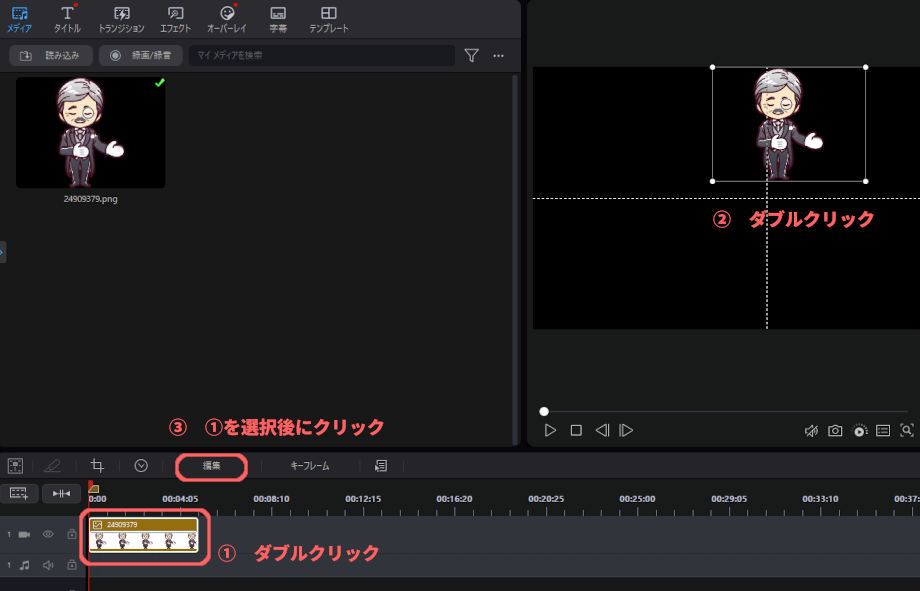Toggle visibility of video track 1

point(47,535)
